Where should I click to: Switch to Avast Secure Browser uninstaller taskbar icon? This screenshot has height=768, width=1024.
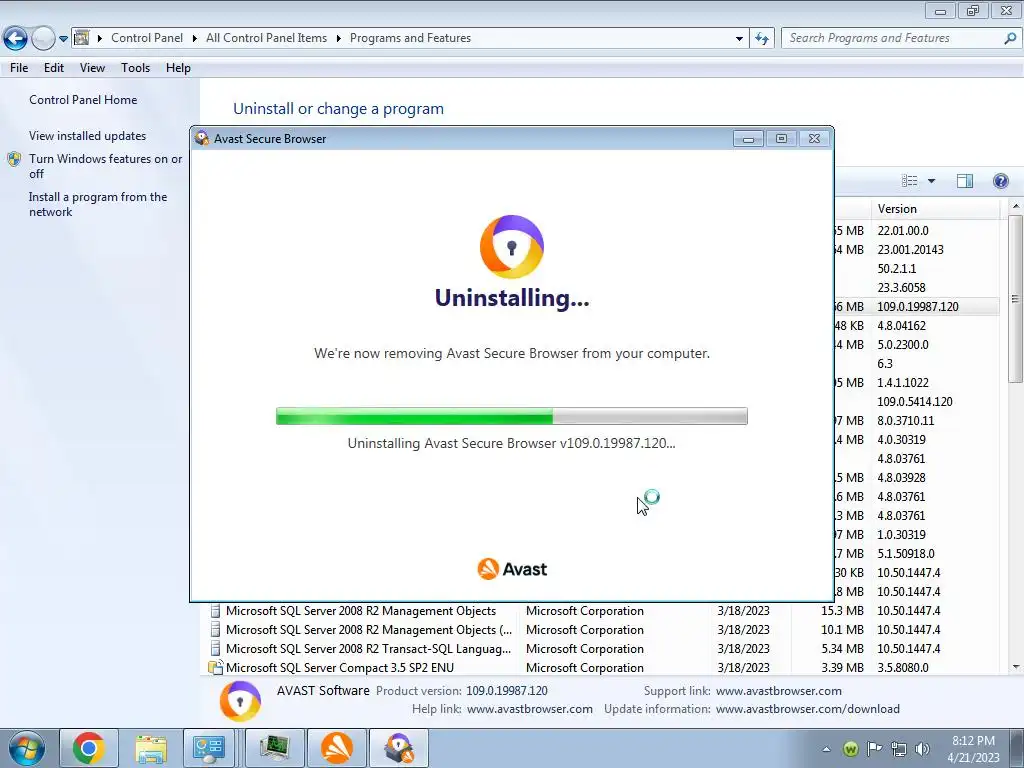(399, 748)
